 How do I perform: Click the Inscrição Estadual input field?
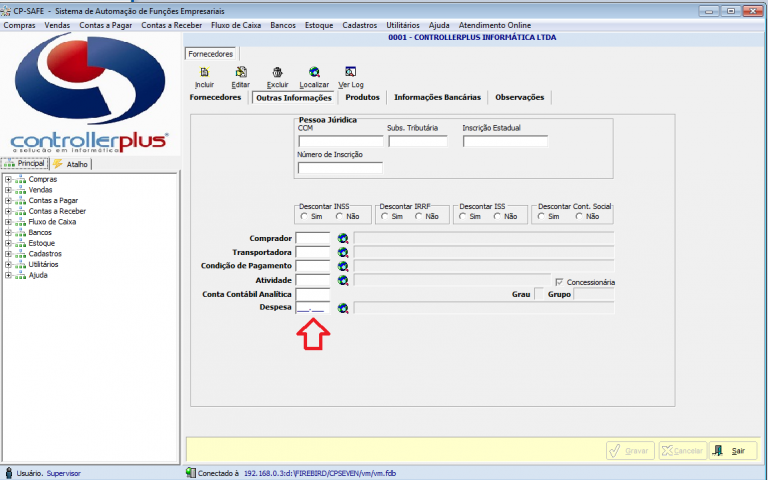click(x=505, y=142)
